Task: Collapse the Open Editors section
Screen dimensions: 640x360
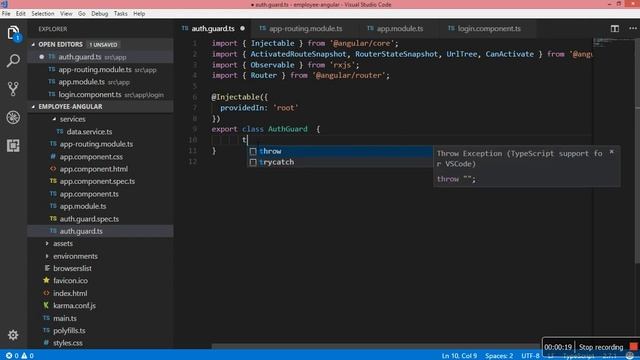Action: [33, 44]
